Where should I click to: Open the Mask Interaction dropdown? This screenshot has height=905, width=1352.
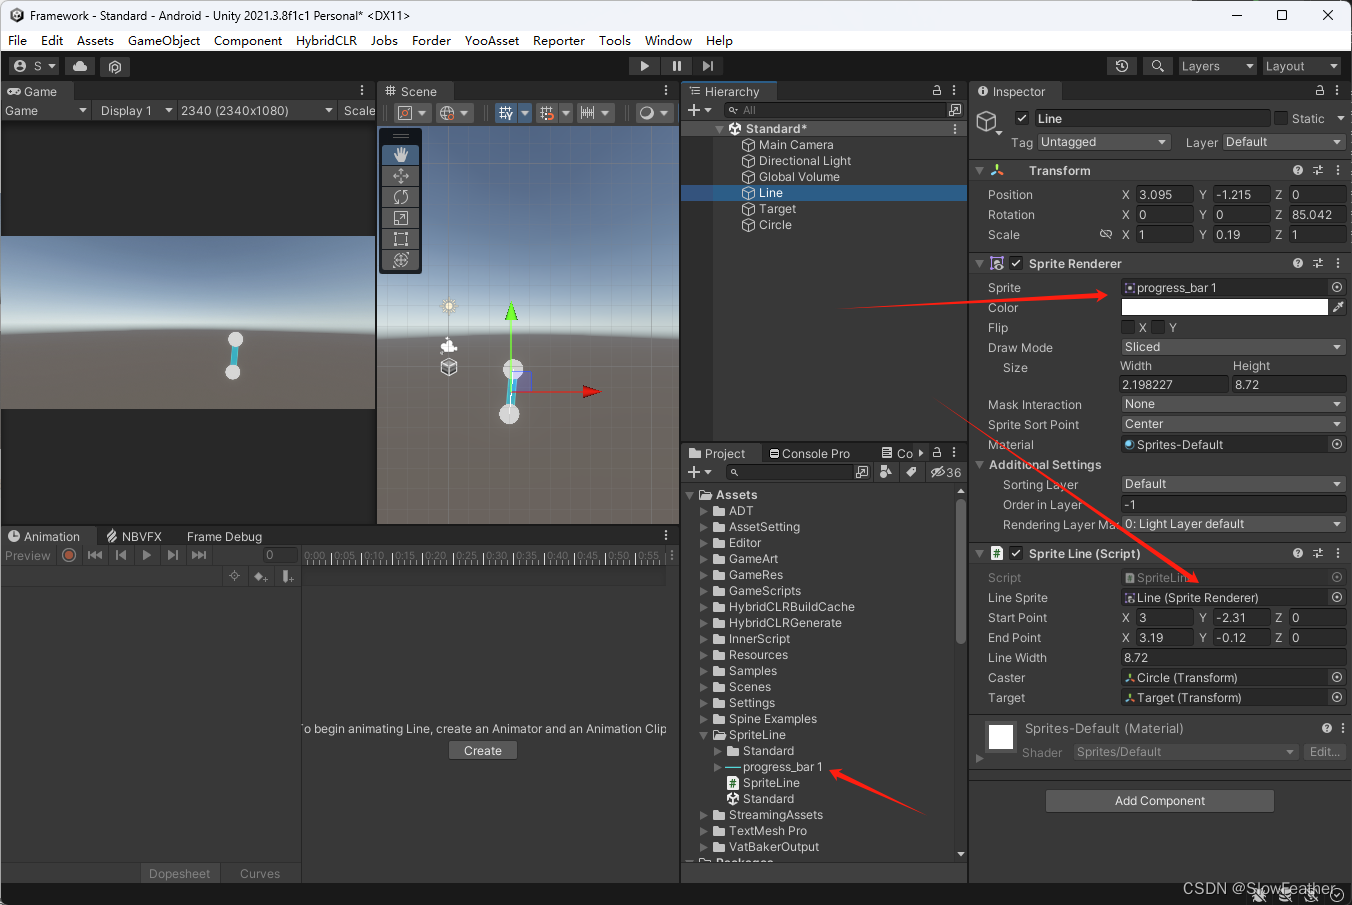(x=1233, y=404)
